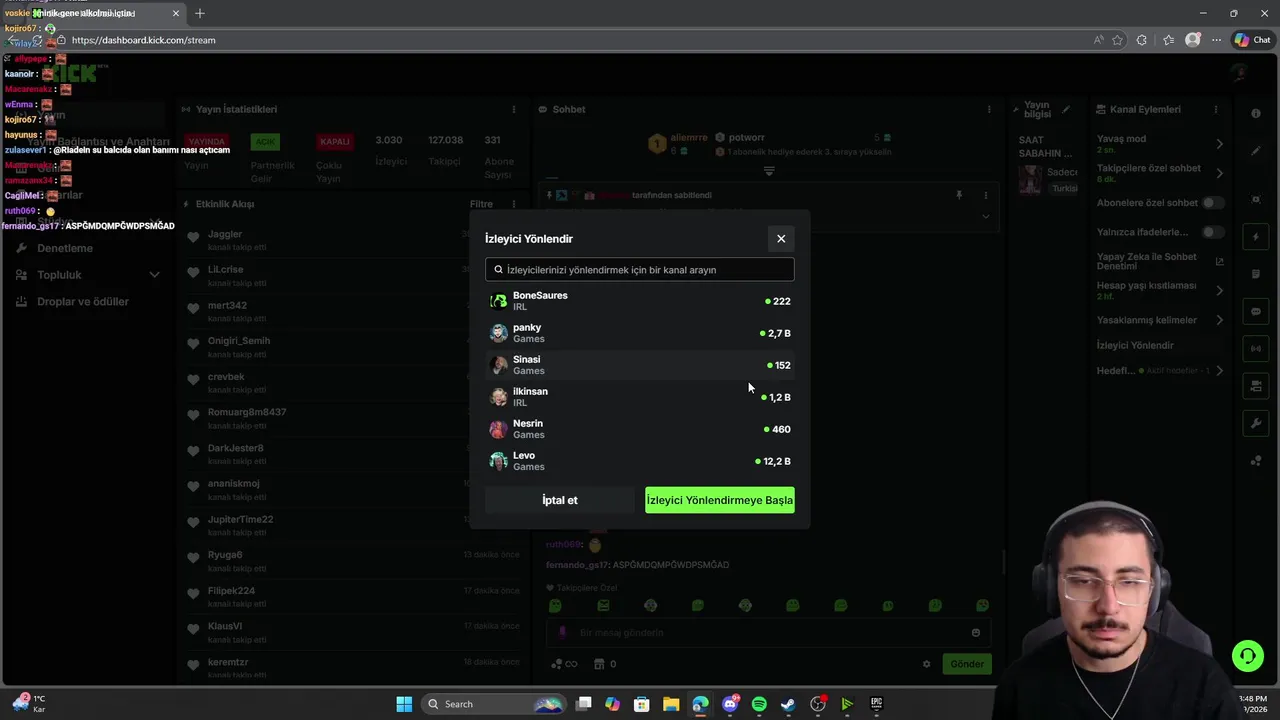Click the pencil next to Yayın bilgisi
Screen dimensions: 1280x720
tap(1066, 109)
